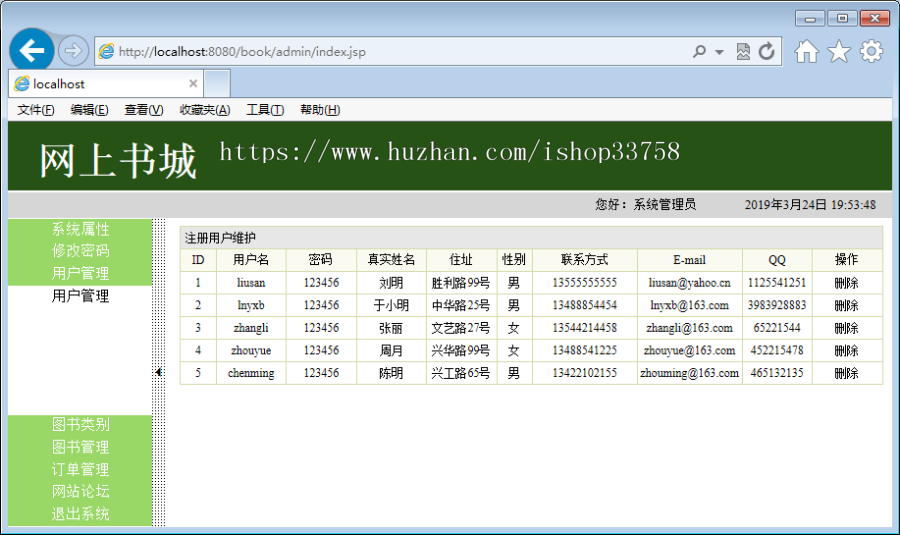Open Favorites with the star icon
Image resolution: width=900 pixels, height=535 pixels.
(839, 52)
